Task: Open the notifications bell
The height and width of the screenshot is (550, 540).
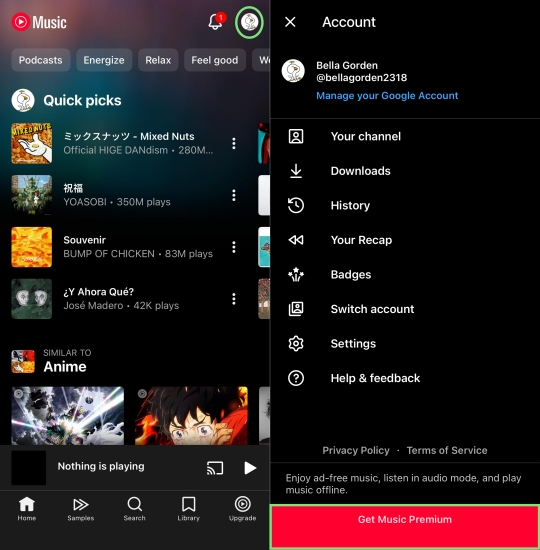Action: [x=215, y=22]
